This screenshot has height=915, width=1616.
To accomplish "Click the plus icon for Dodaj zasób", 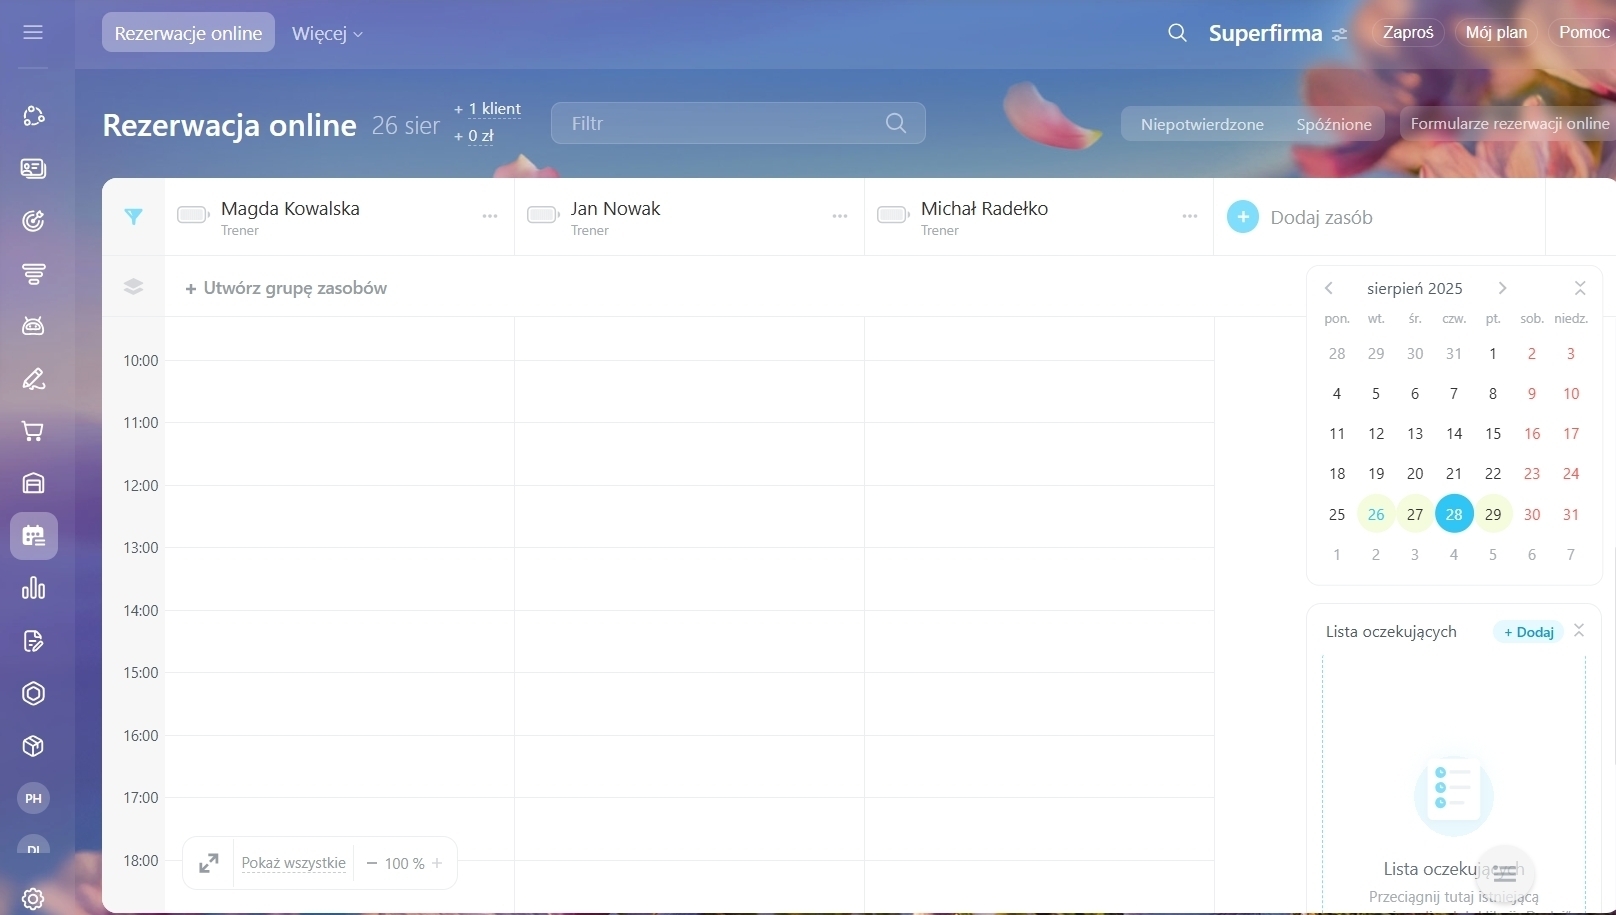I will (1243, 217).
